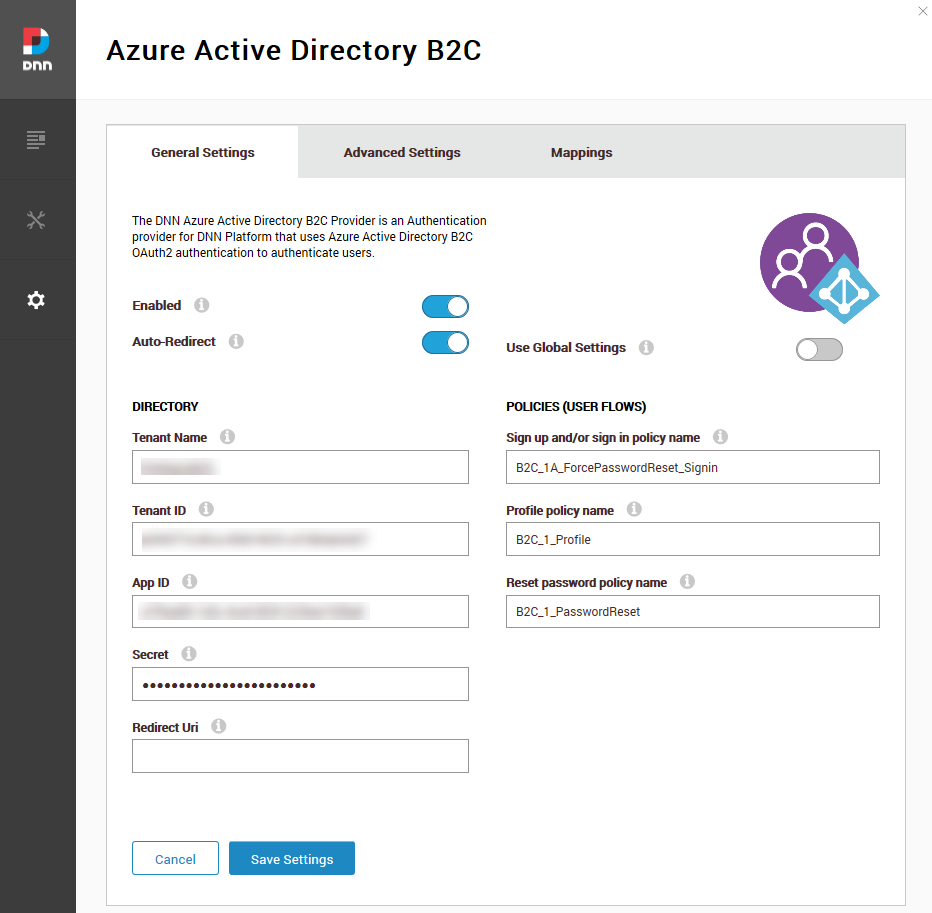Click the 'Azure Active Directory B2C' page title
Screen dimensions: 932x913
coord(294,50)
